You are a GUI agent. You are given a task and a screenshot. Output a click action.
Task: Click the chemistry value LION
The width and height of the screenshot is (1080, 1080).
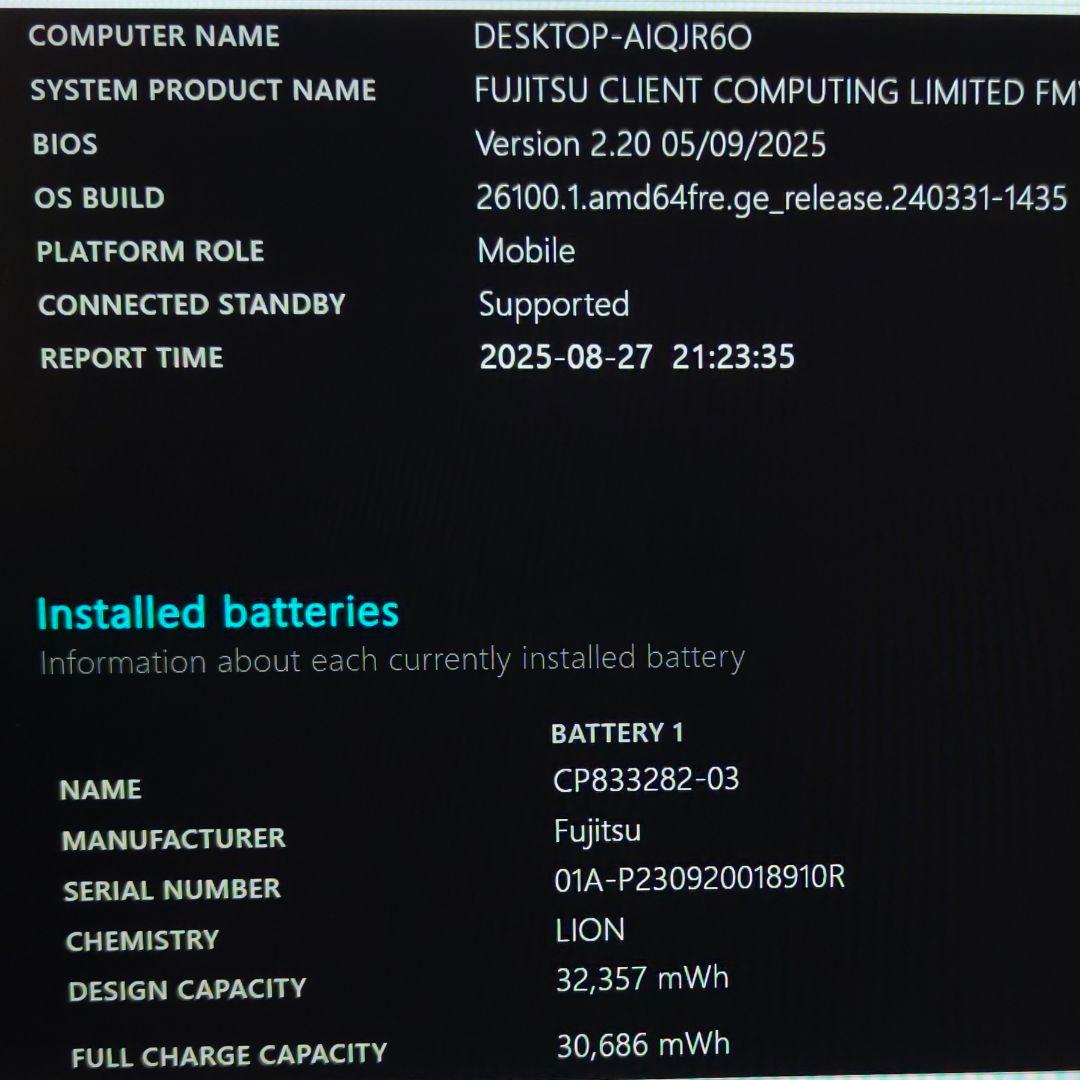point(590,930)
